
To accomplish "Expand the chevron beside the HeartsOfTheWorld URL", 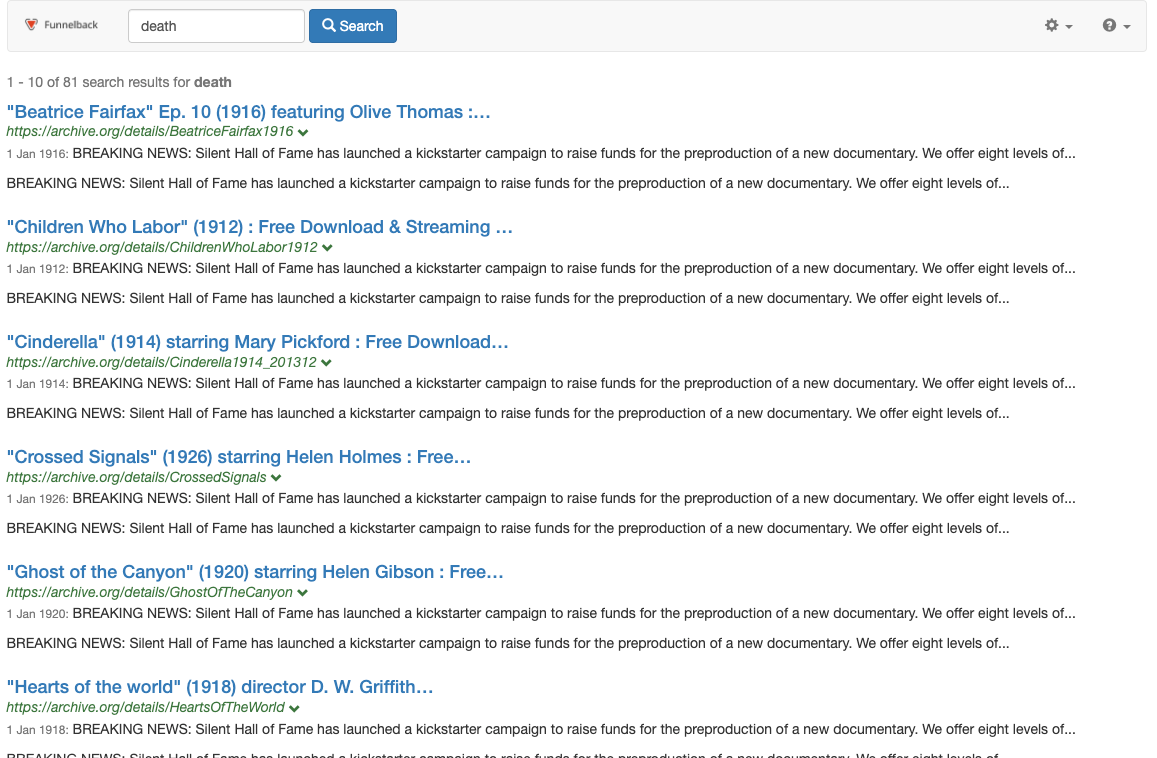I will tap(295, 708).
